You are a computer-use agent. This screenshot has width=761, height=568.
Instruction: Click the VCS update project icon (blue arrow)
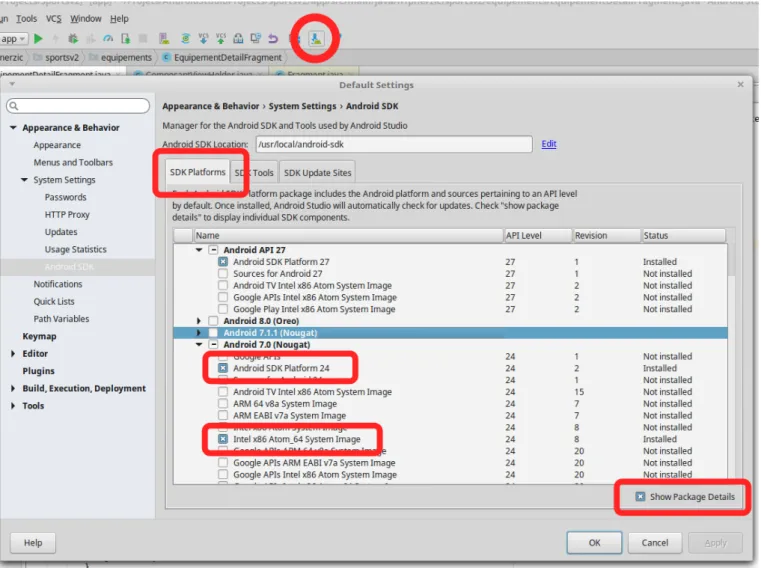[x=203, y=38]
